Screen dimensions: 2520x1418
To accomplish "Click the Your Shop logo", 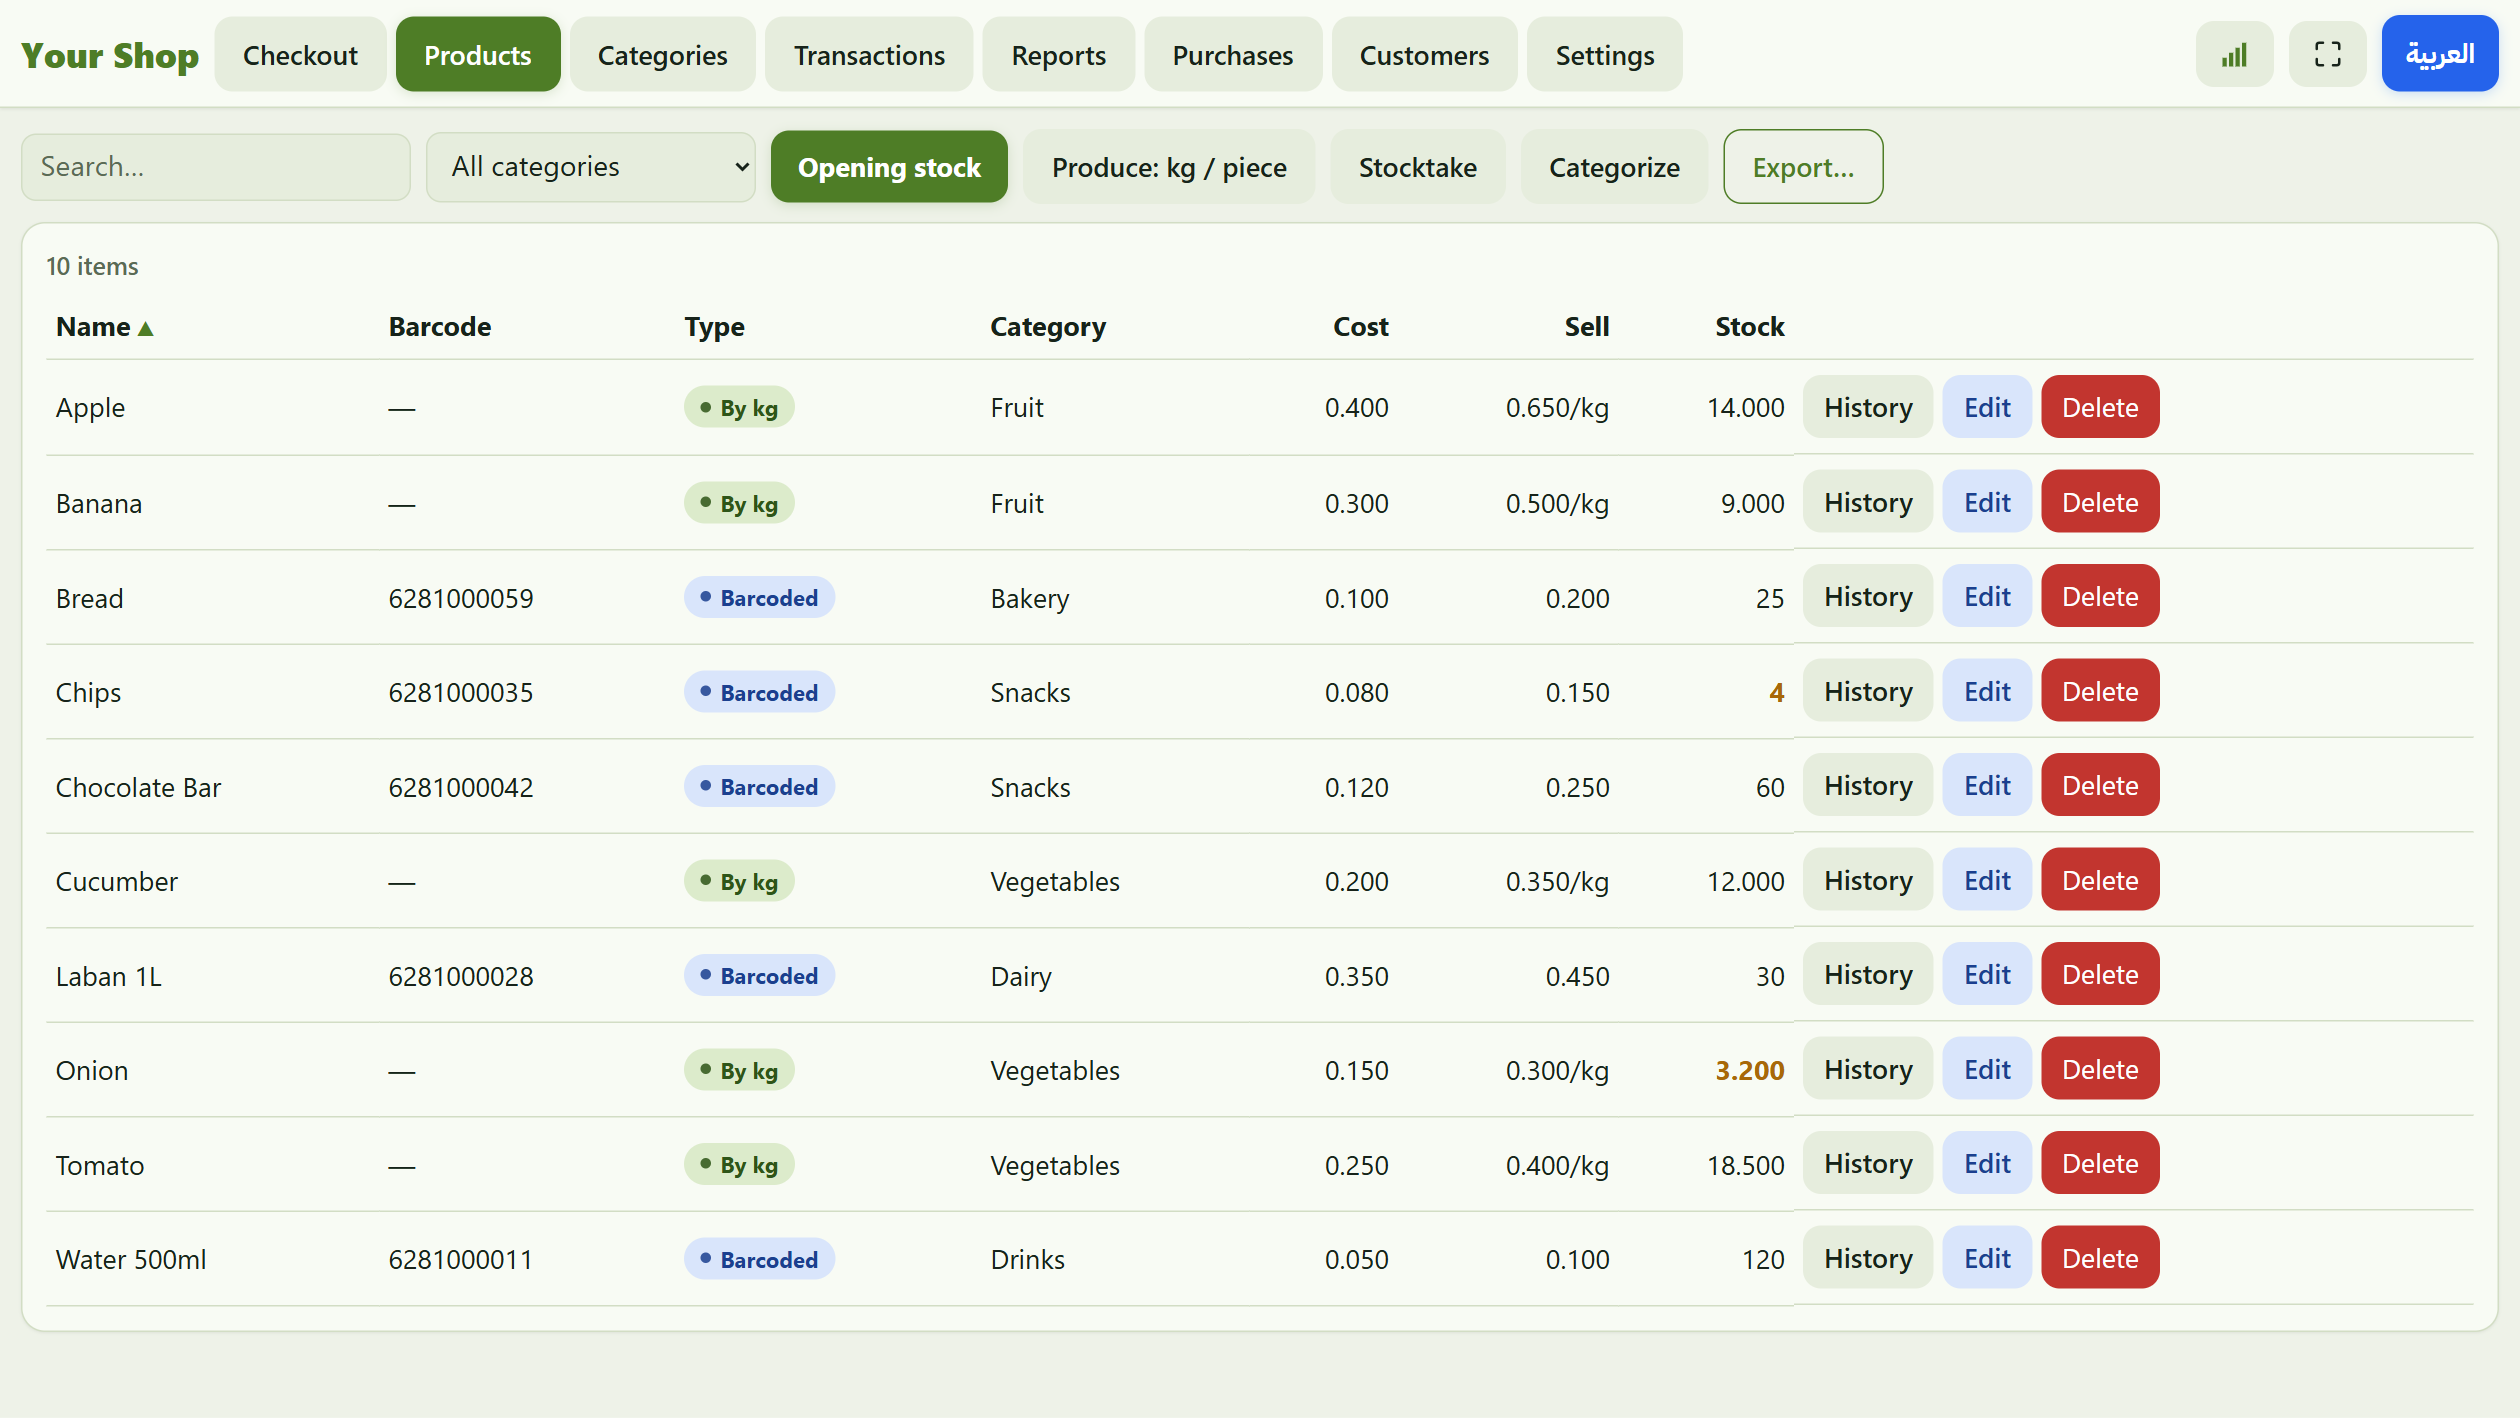I will [110, 55].
